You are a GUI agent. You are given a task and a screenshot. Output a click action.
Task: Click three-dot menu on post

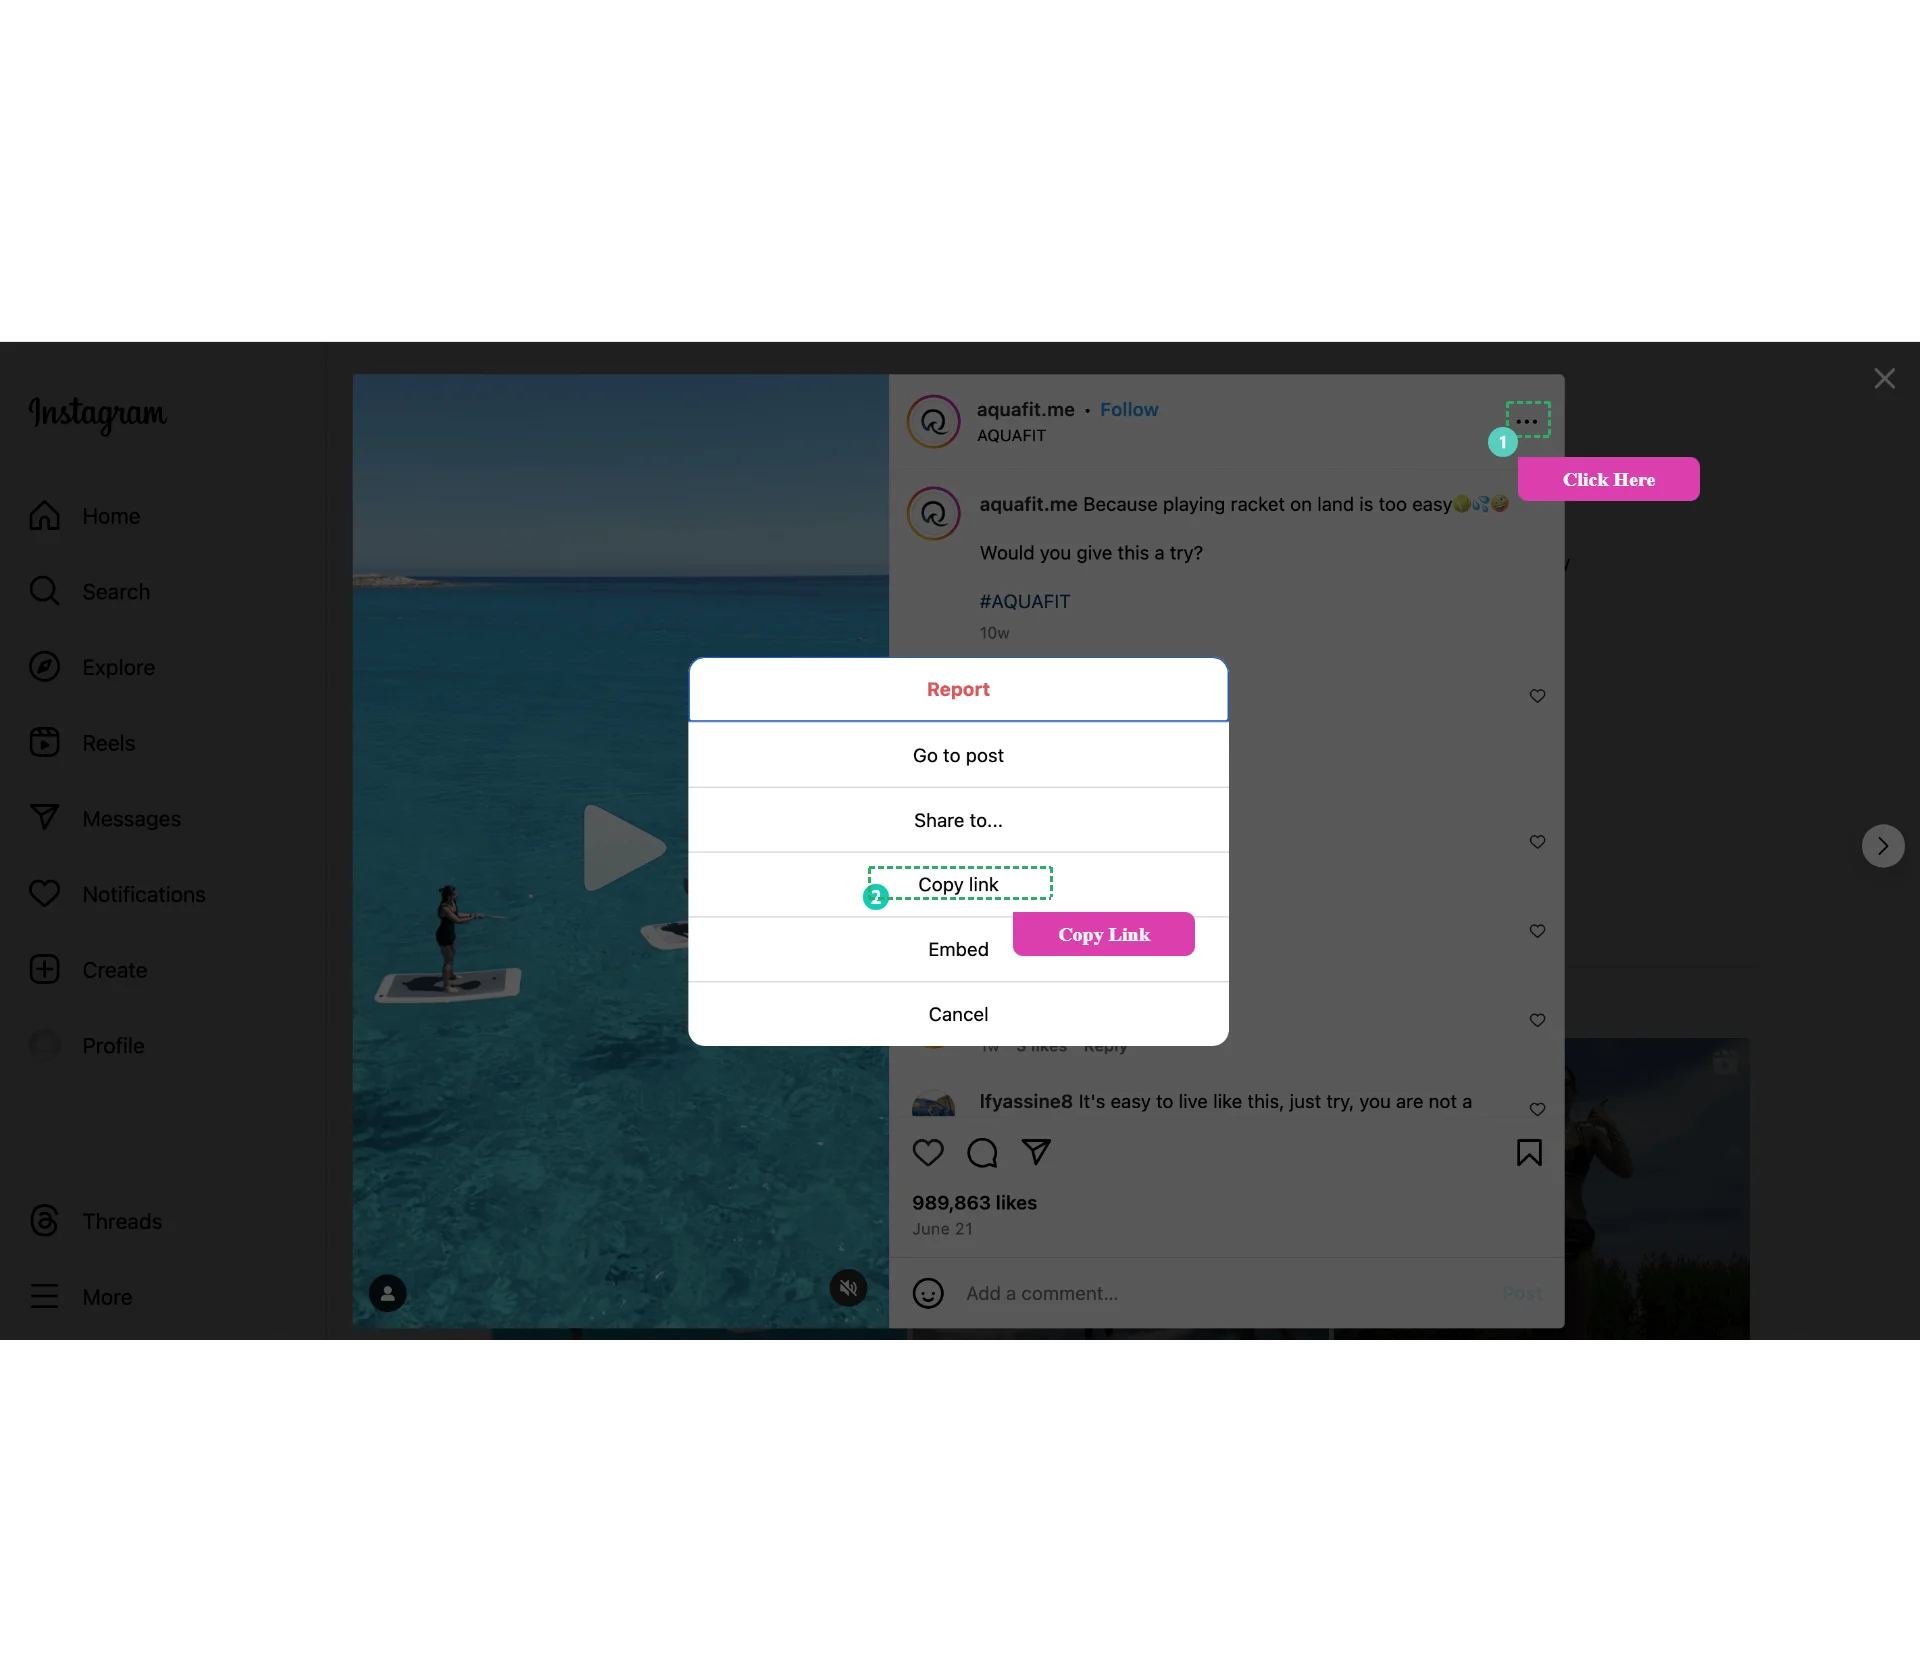[1527, 420]
